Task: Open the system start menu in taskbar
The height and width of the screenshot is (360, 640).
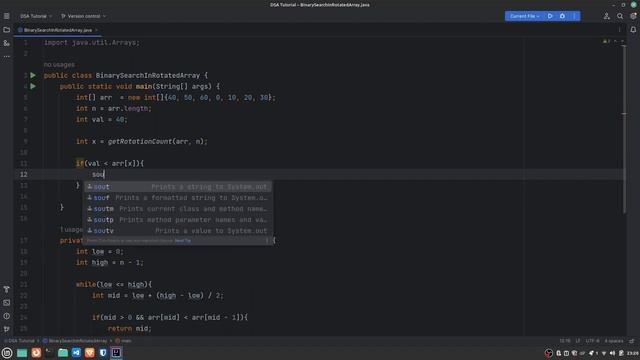Action: point(7,353)
